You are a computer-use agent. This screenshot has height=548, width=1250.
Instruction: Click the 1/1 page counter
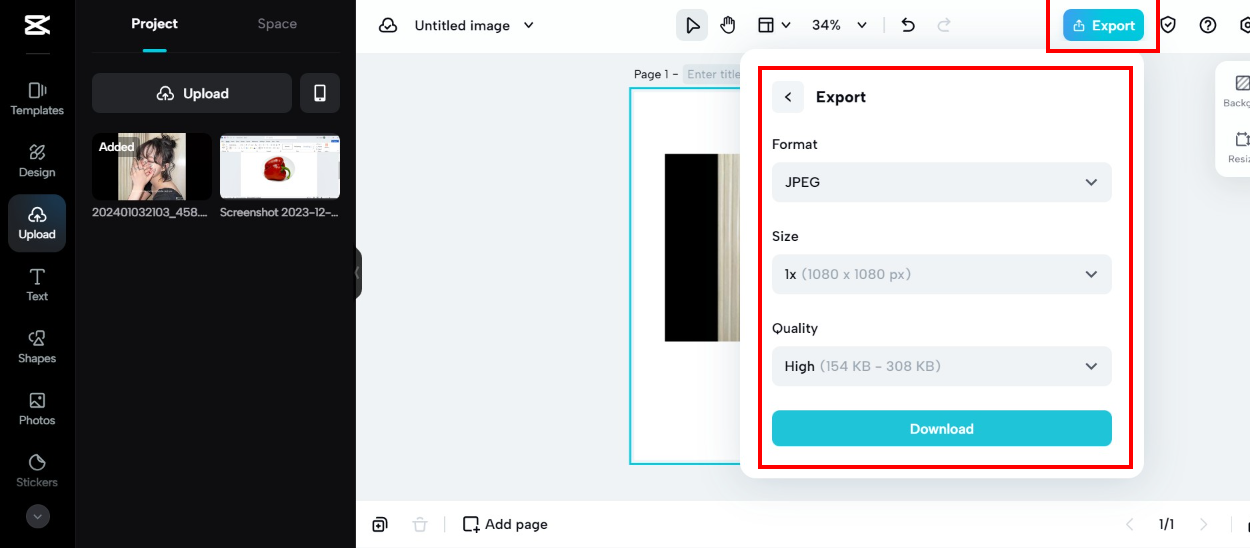click(x=1166, y=524)
